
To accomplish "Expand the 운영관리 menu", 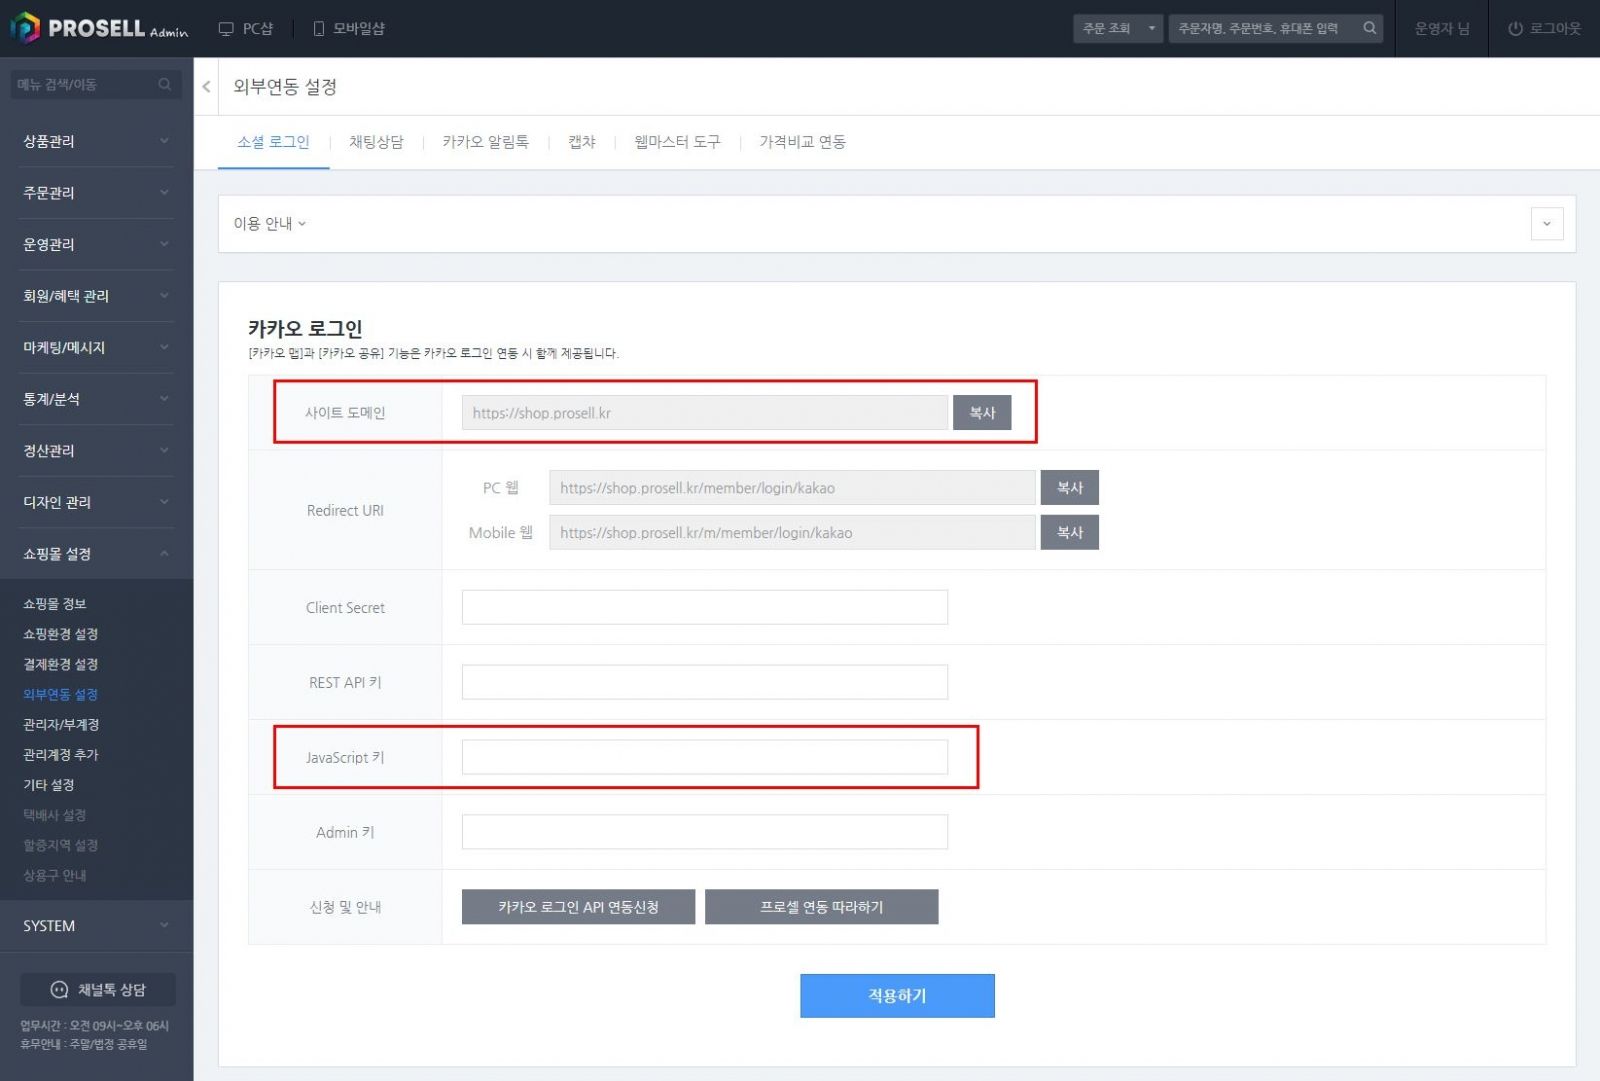I will [96, 244].
